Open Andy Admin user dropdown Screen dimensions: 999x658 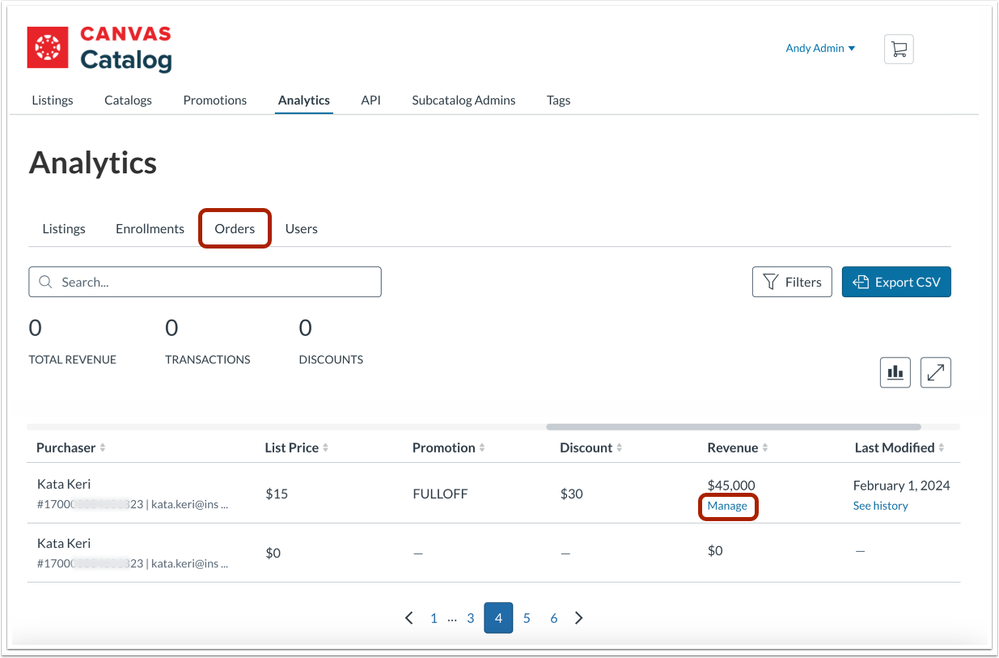tap(820, 48)
